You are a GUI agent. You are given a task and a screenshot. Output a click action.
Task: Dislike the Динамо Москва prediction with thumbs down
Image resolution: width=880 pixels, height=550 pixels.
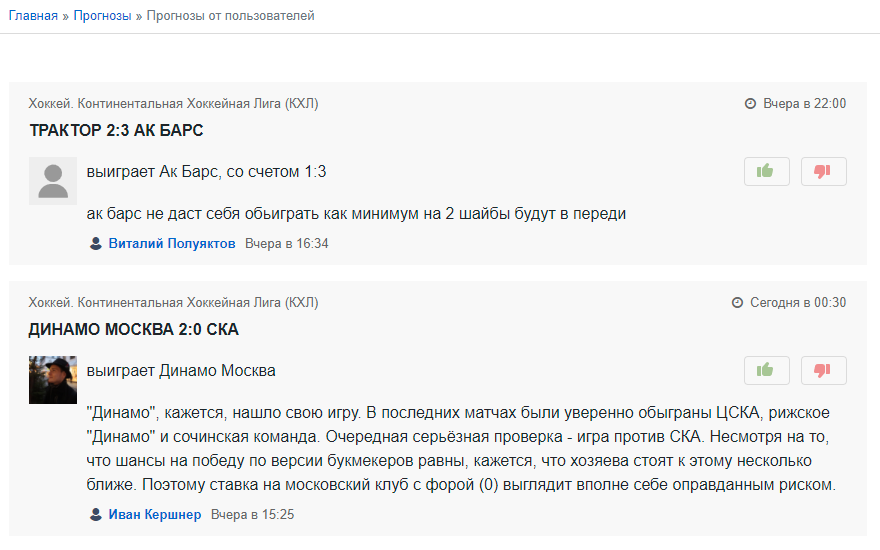pos(823,370)
